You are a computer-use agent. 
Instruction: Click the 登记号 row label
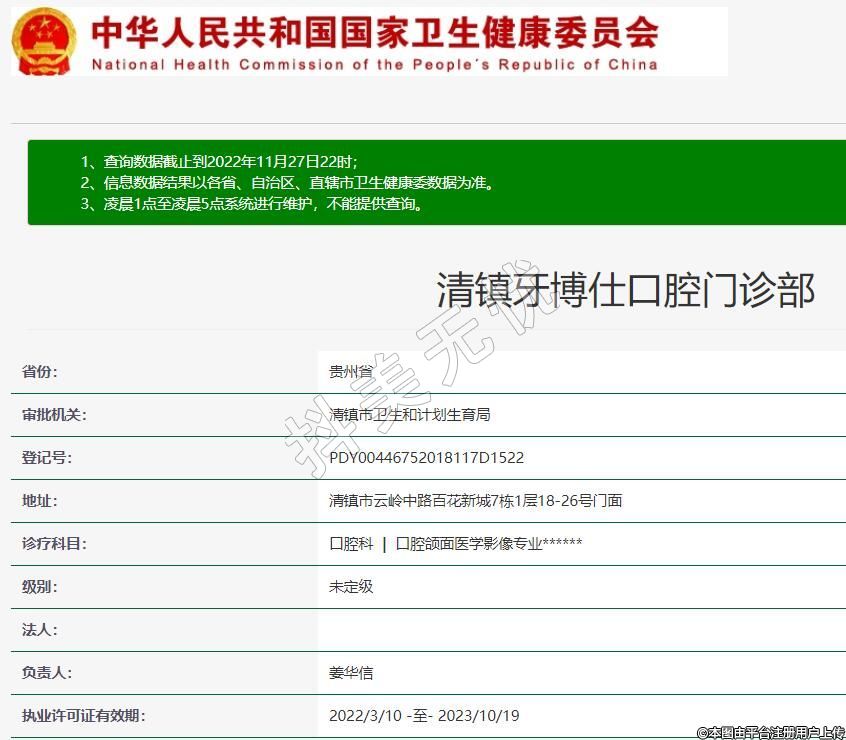point(47,458)
